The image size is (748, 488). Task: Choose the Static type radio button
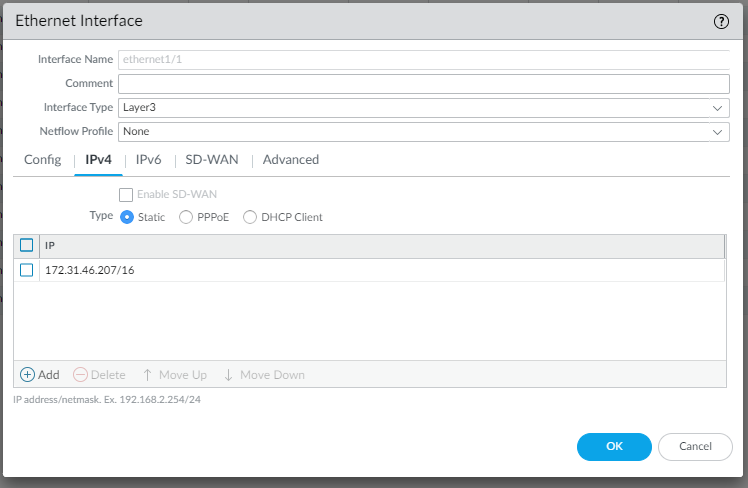(127, 217)
